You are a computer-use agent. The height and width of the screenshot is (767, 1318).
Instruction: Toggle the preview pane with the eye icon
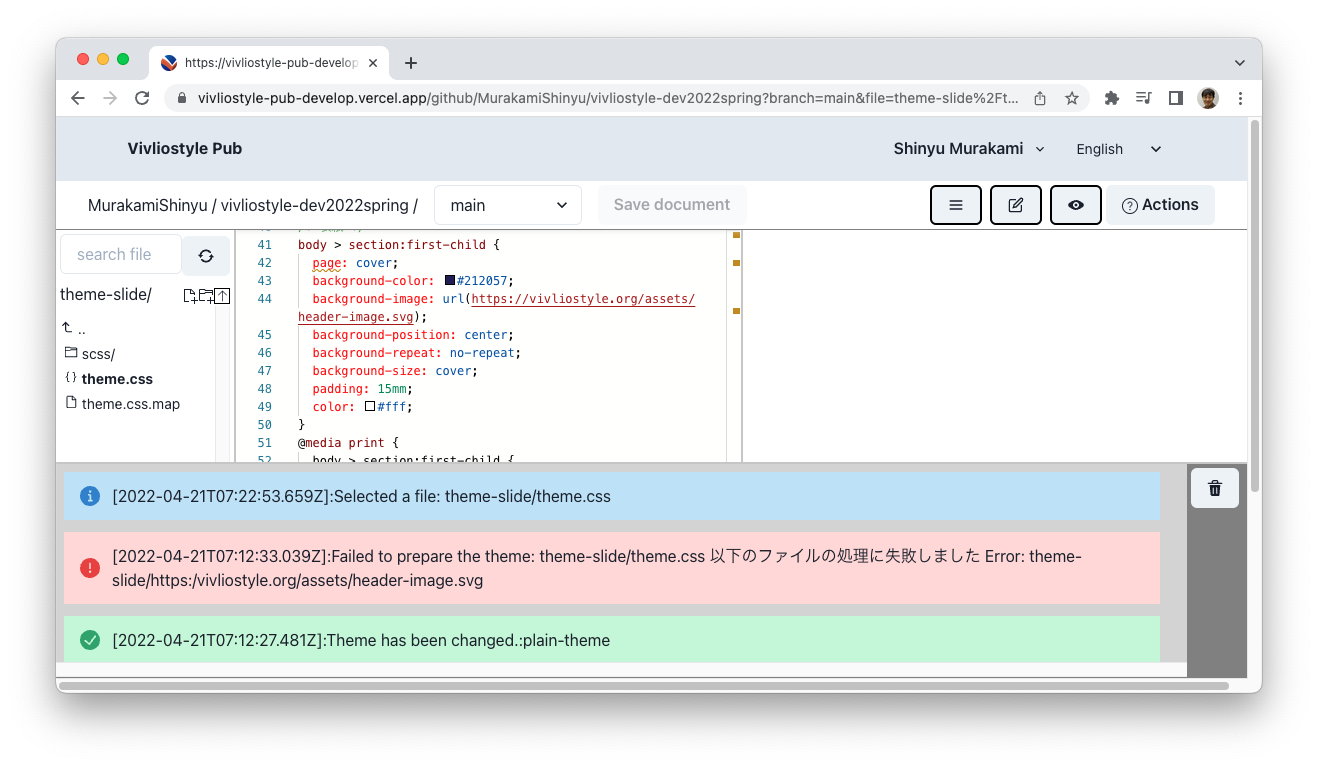[1075, 204]
